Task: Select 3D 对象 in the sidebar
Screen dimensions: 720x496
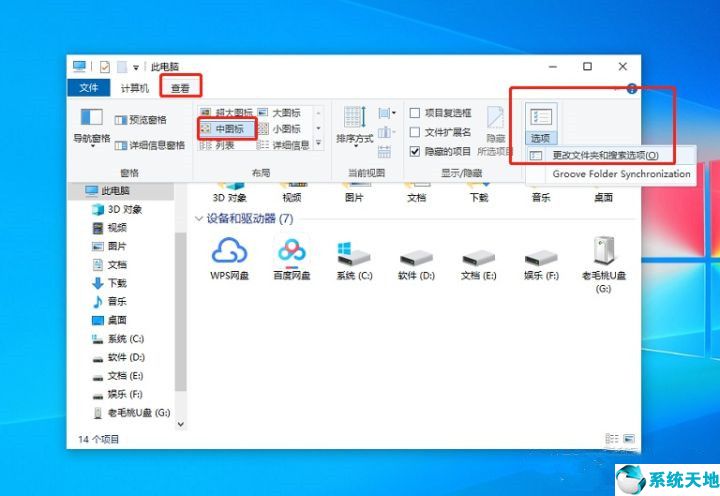Action: click(118, 209)
